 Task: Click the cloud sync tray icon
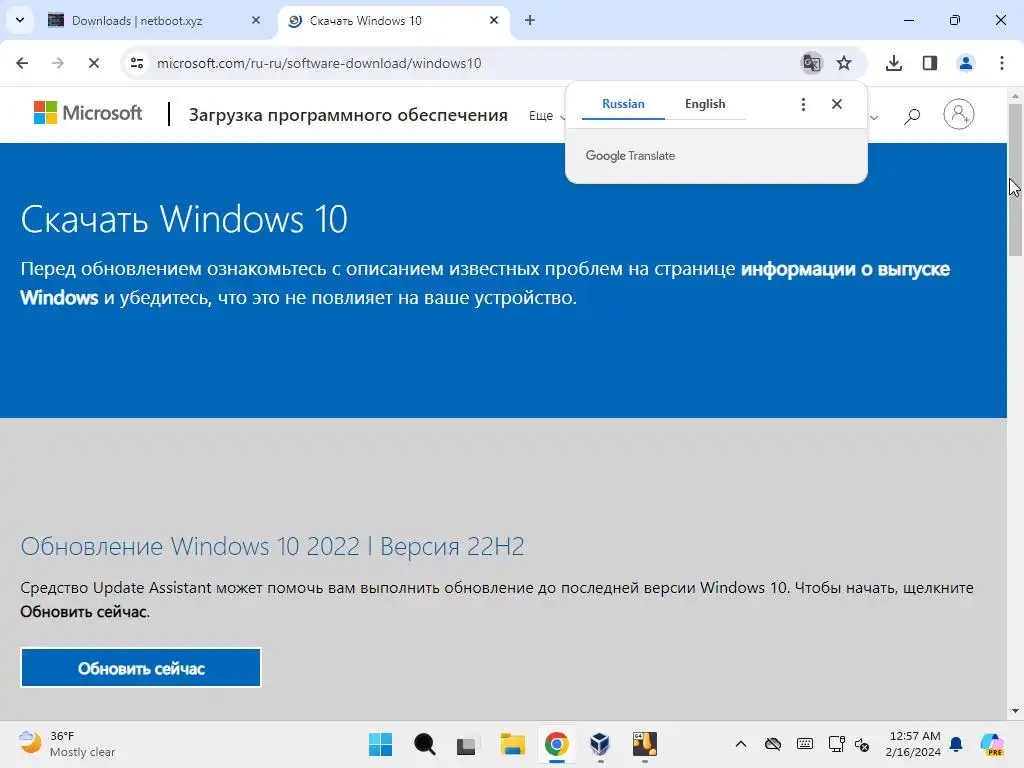[773, 744]
